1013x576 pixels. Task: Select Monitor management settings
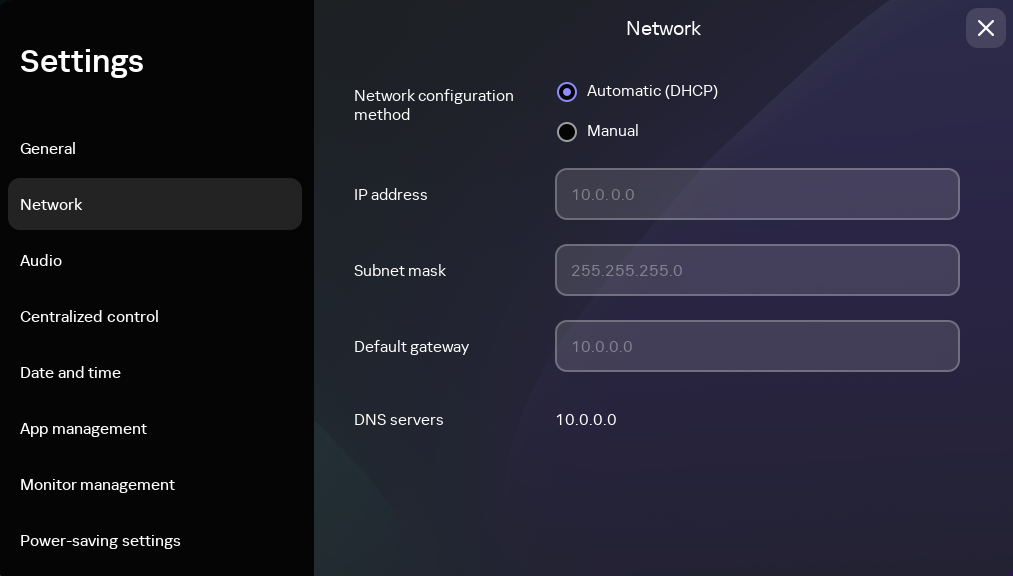97,484
